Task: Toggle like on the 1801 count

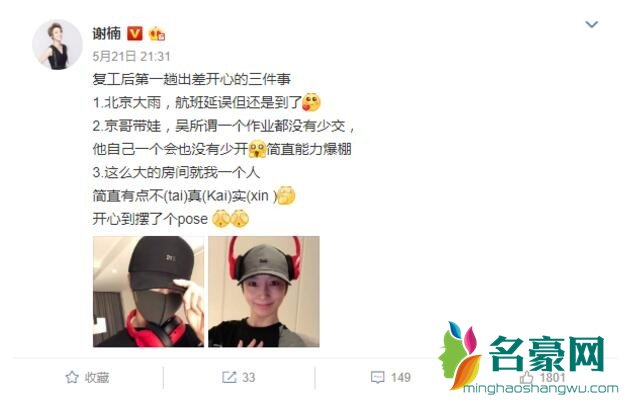Action: (x=552, y=378)
